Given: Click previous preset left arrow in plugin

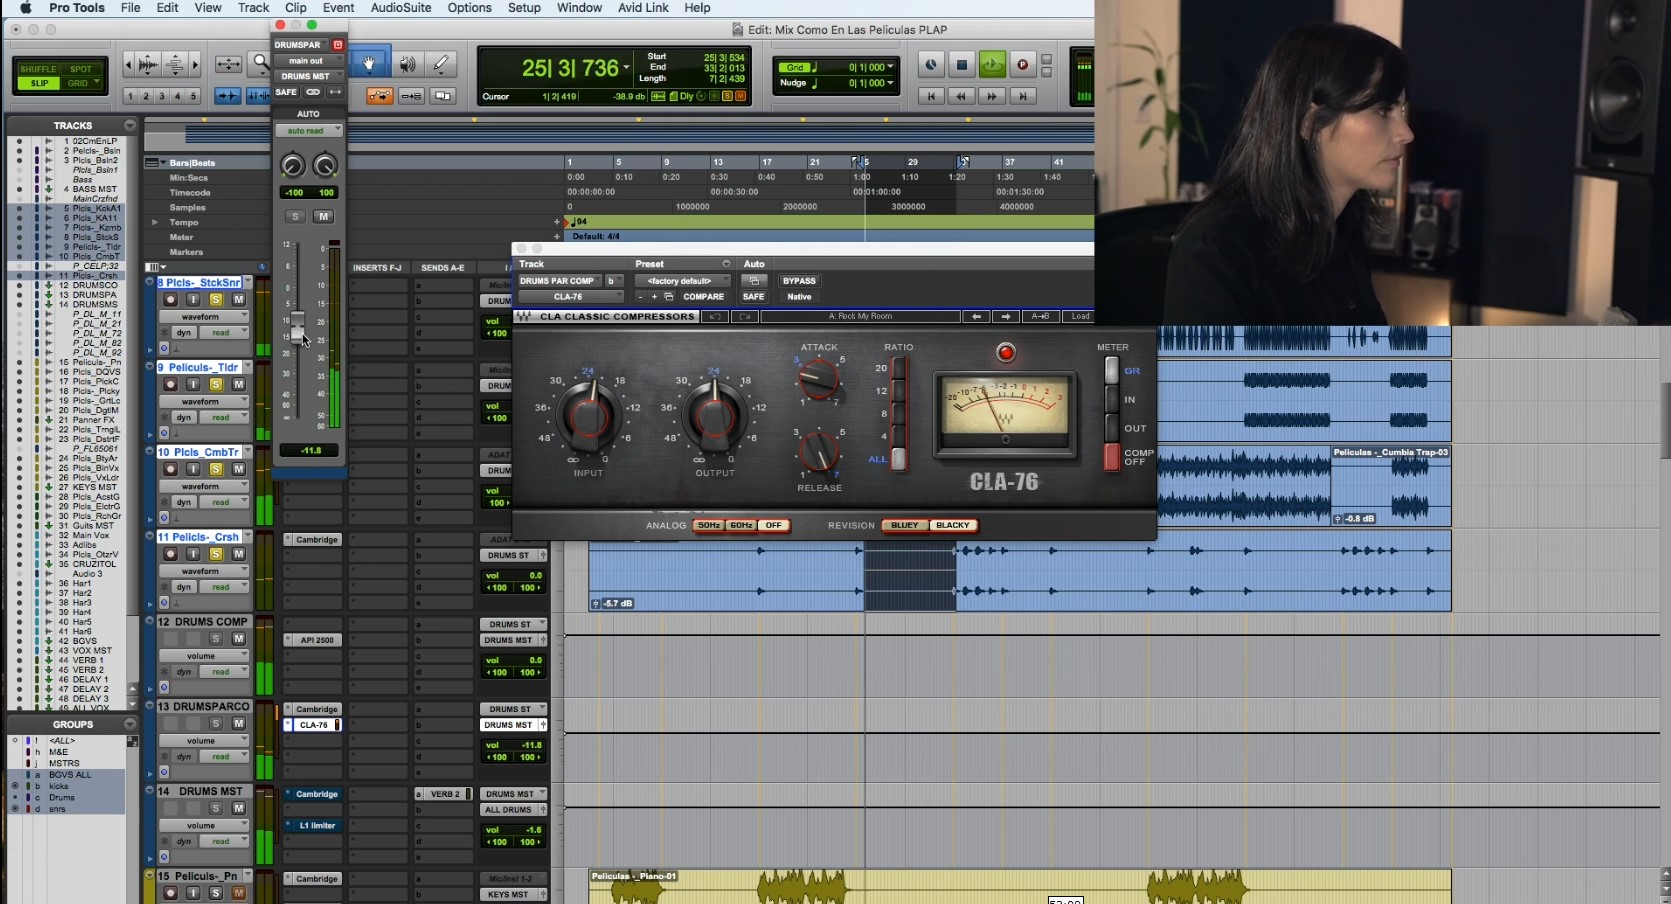Looking at the screenshot, I should pyautogui.click(x=976, y=316).
